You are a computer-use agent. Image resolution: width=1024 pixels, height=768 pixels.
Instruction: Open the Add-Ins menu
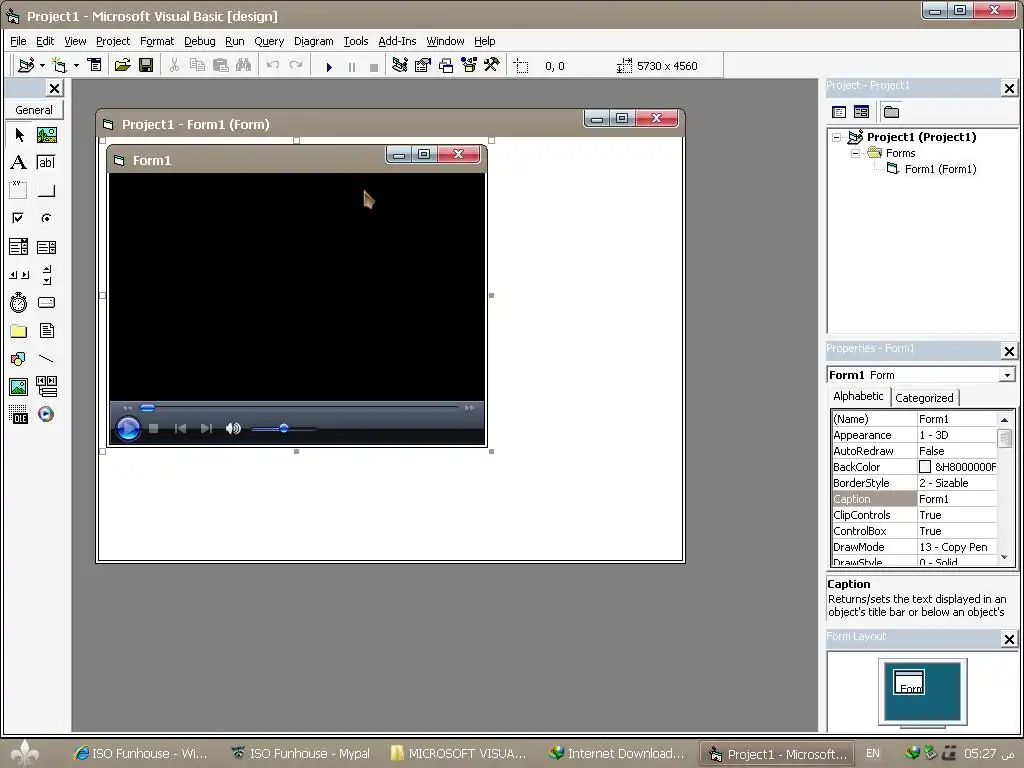(397, 41)
